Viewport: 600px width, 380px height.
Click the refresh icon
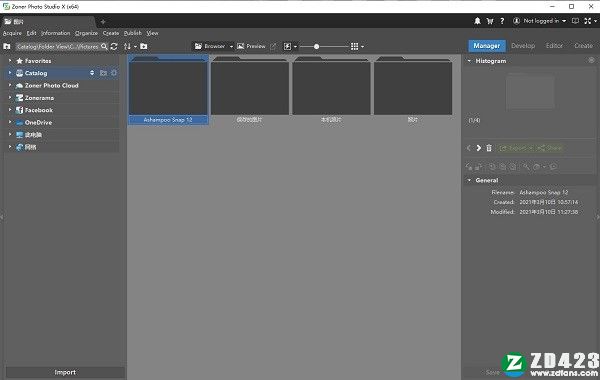tap(114, 46)
